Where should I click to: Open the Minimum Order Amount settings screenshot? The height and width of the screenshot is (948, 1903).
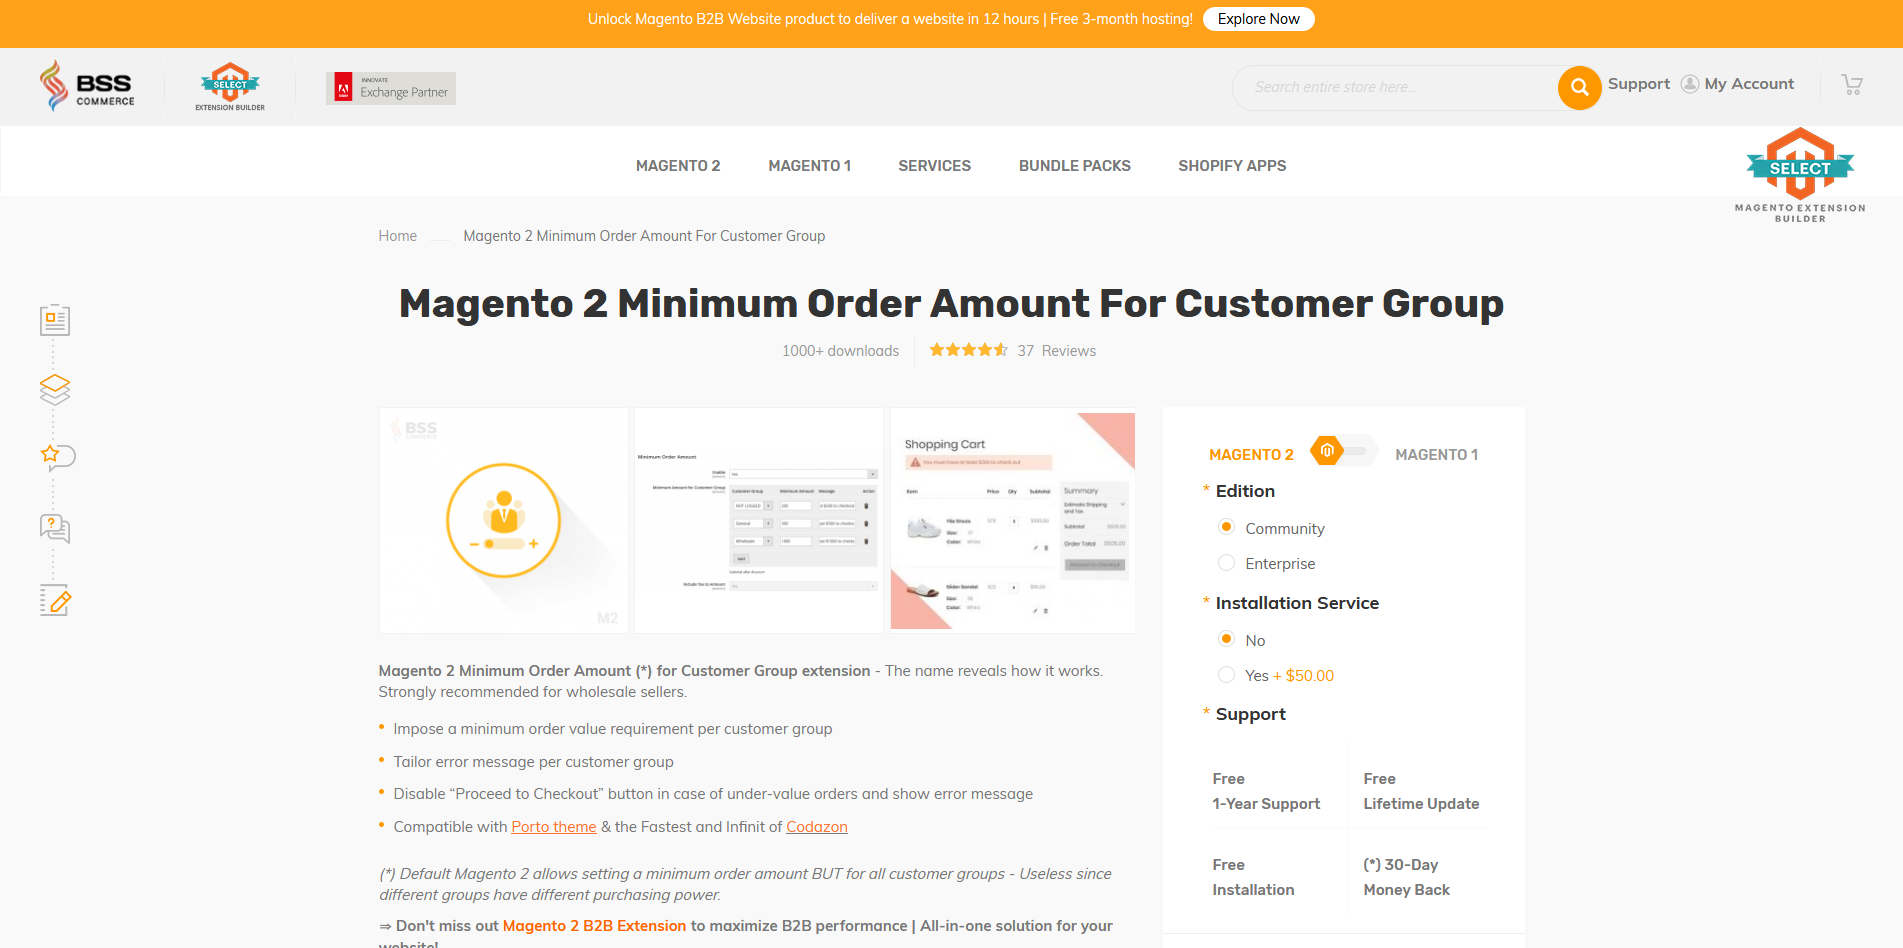coord(759,520)
